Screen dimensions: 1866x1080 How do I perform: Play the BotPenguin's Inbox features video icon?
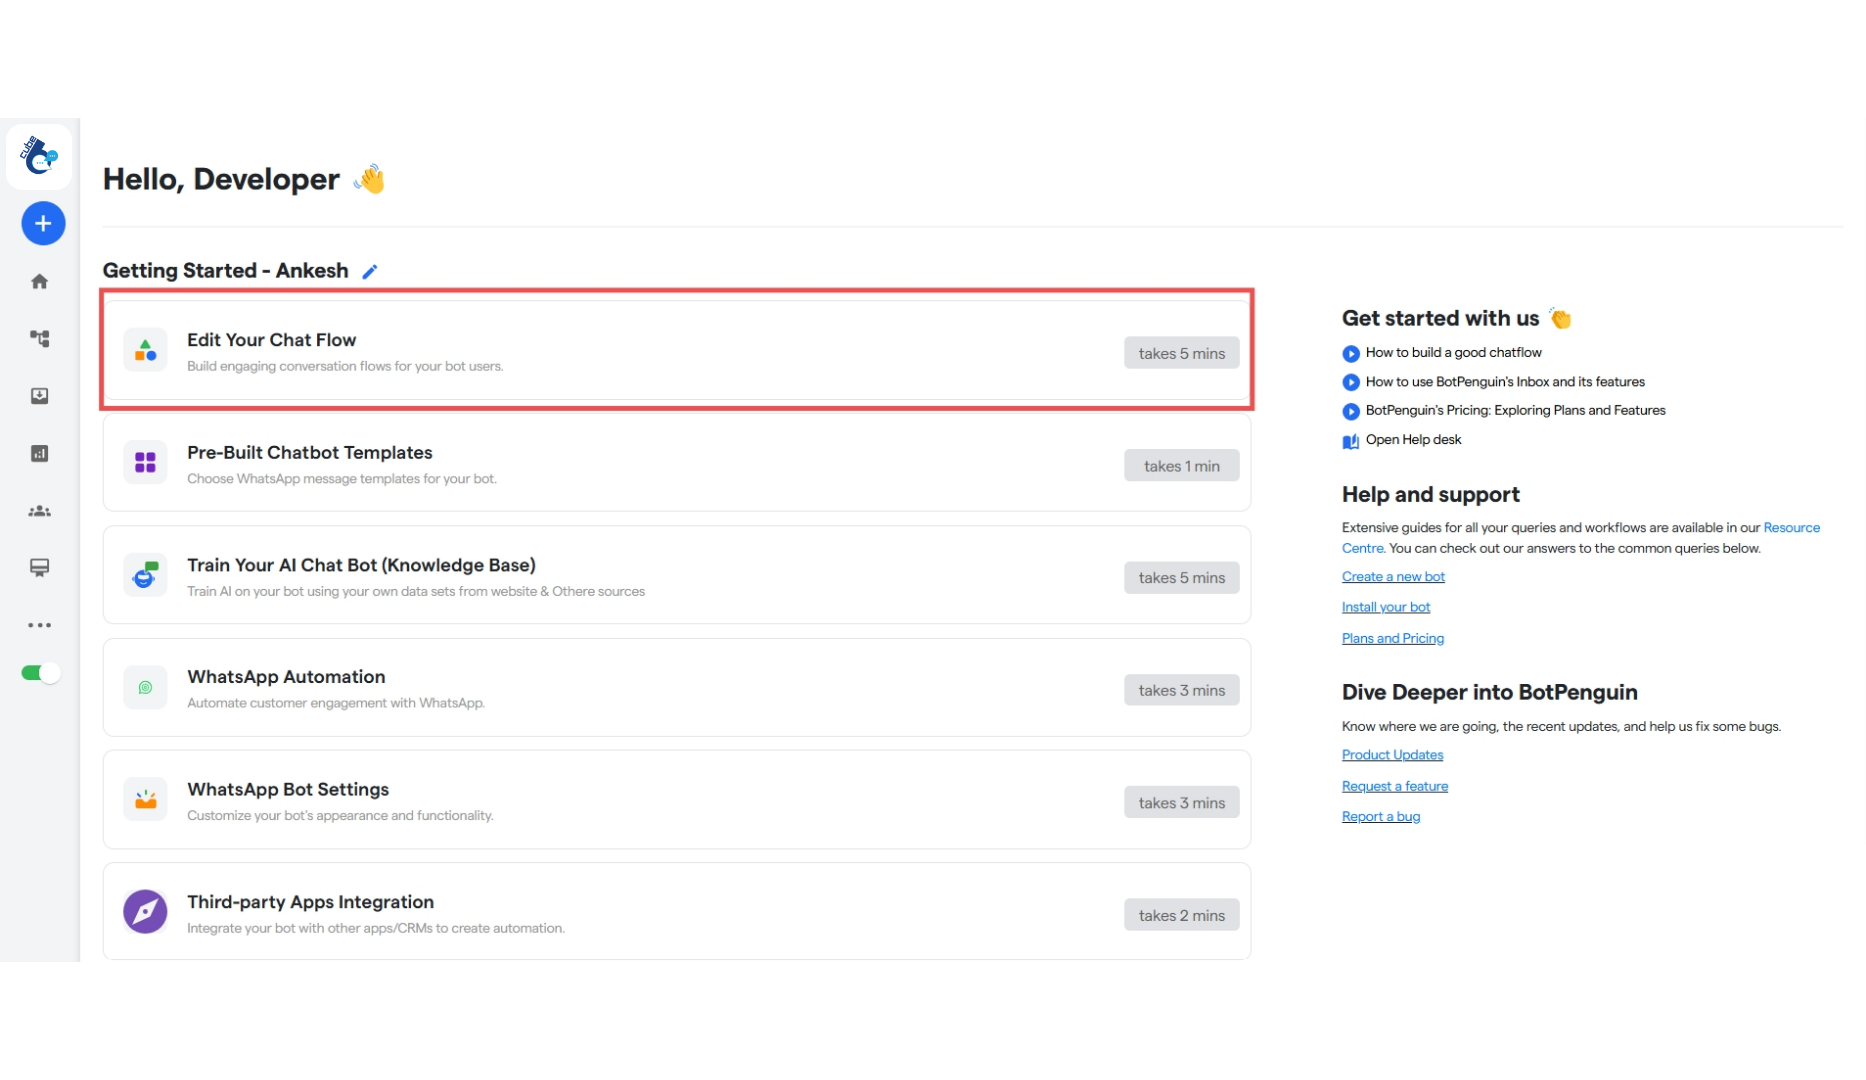pyautogui.click(x=1350, y=382)
